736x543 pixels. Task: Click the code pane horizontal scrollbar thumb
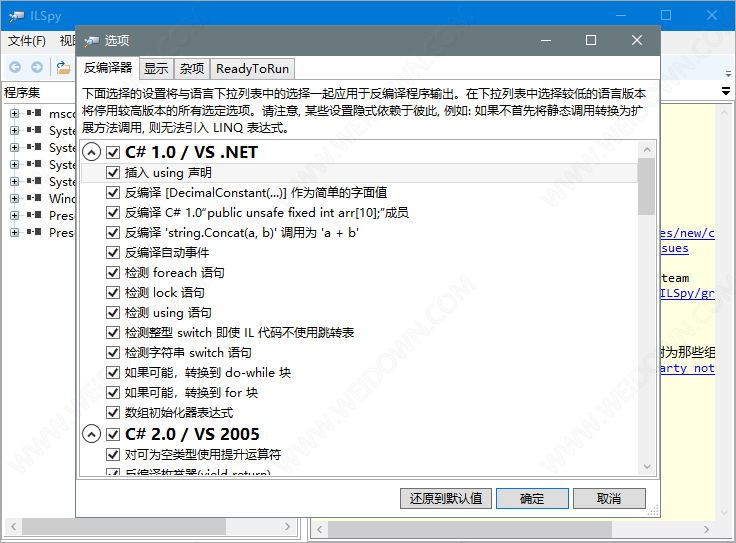click(x=469, y=529)
